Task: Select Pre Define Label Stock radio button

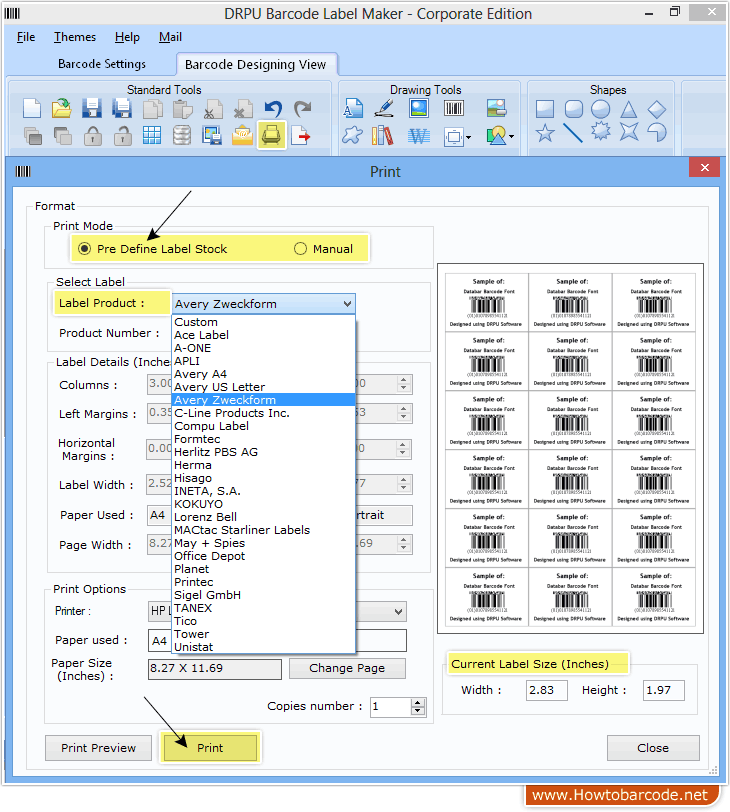Action: point(84,249)
